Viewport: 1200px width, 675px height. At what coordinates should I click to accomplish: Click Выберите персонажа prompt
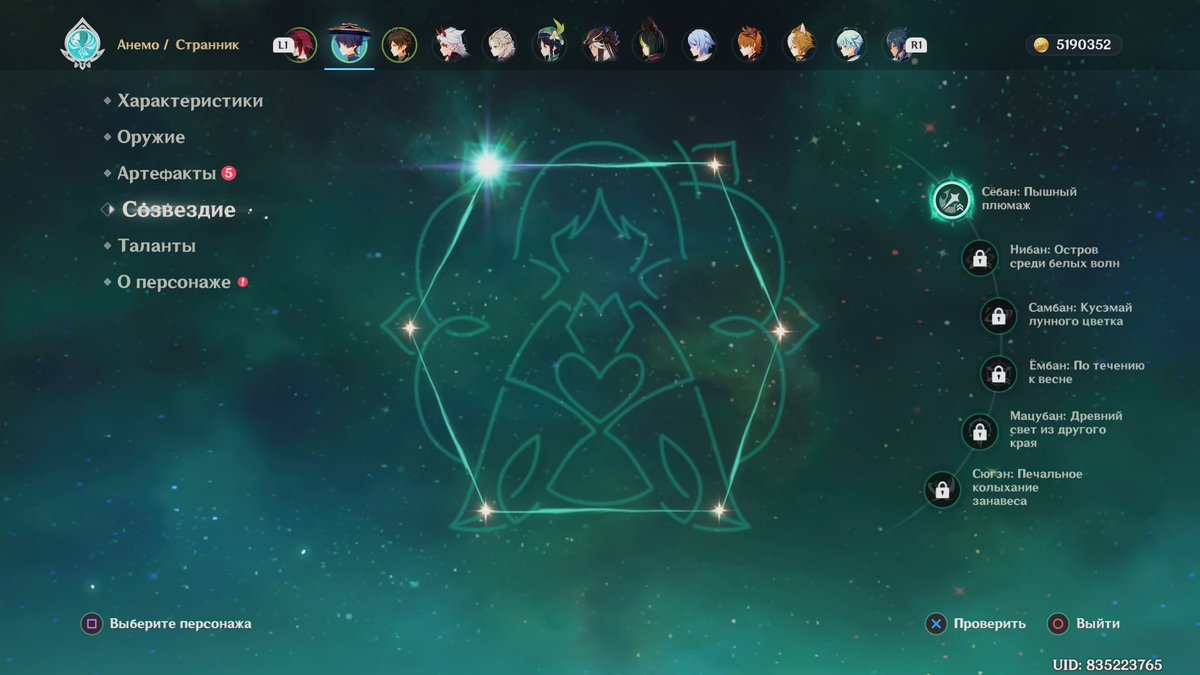pyautogui.click(x=181, y=624)
